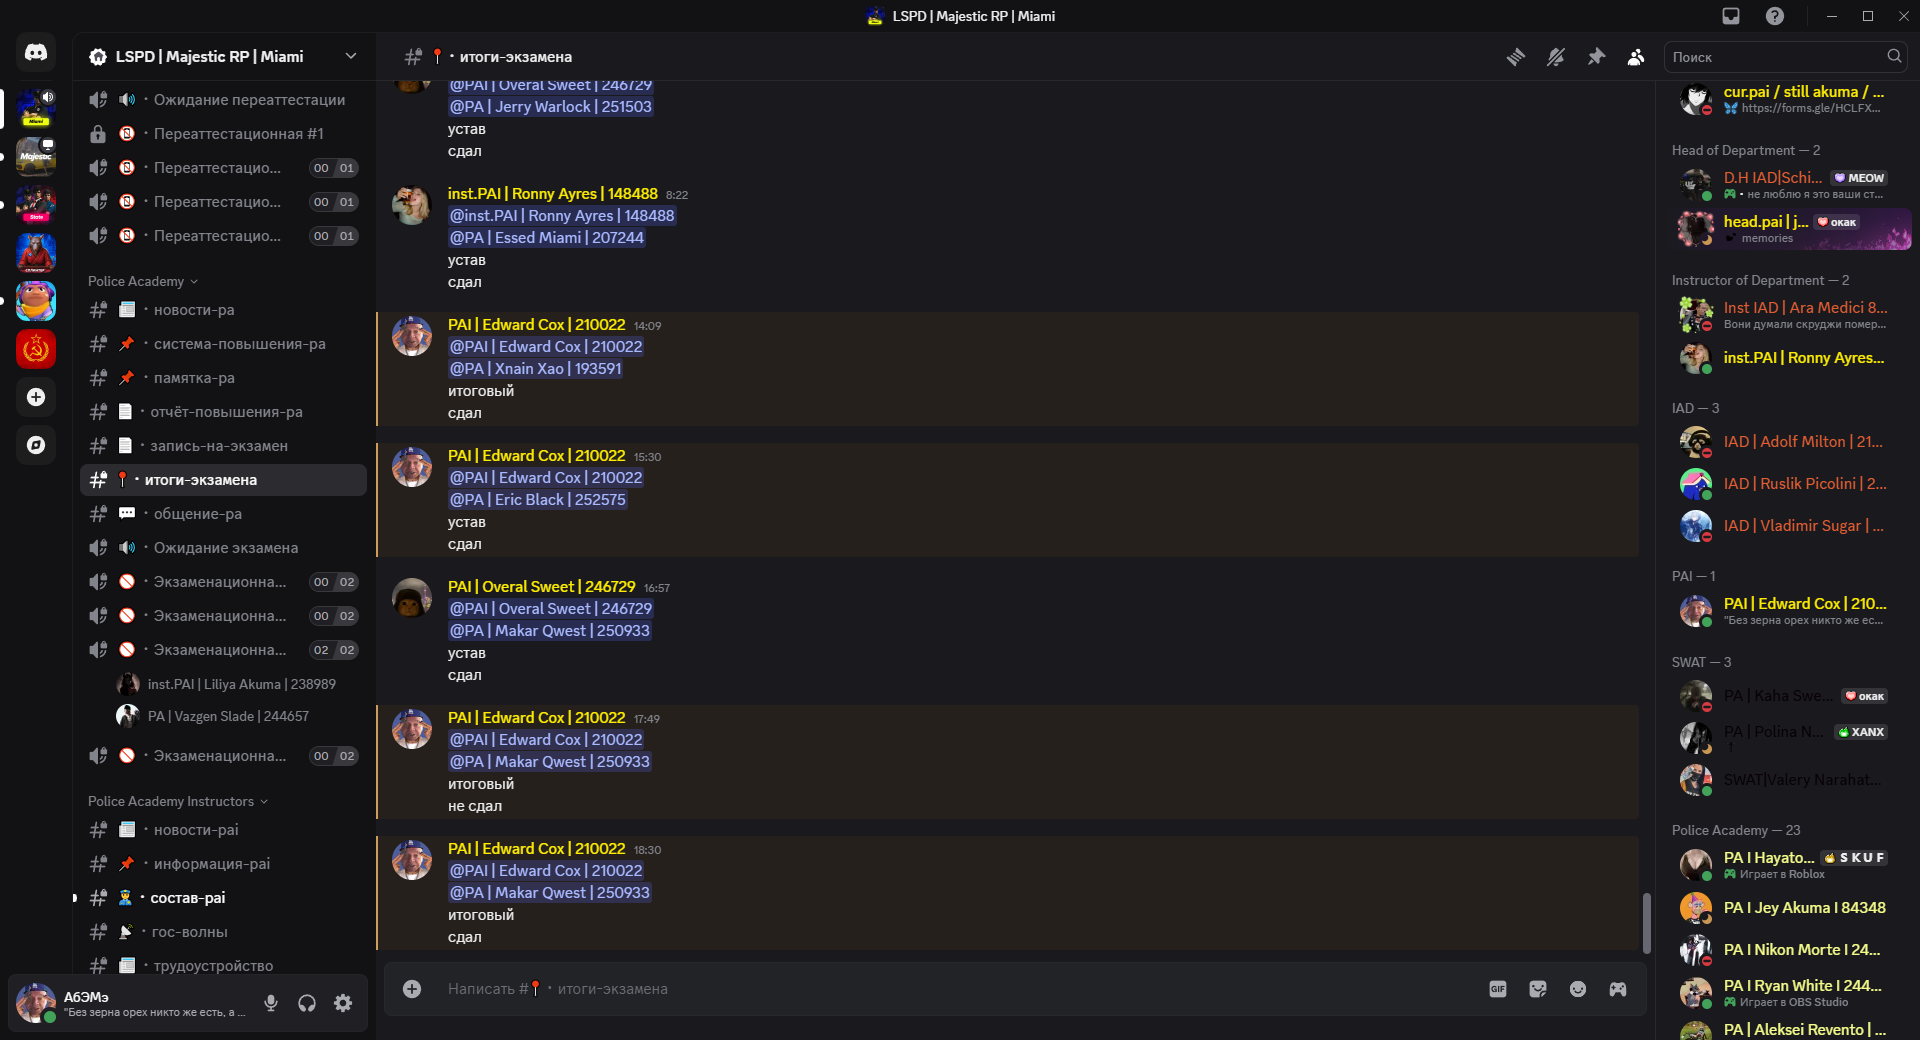Mute the microphone
The width and height of the screenshot is (1920, 1040).
tap(271, 1003)
